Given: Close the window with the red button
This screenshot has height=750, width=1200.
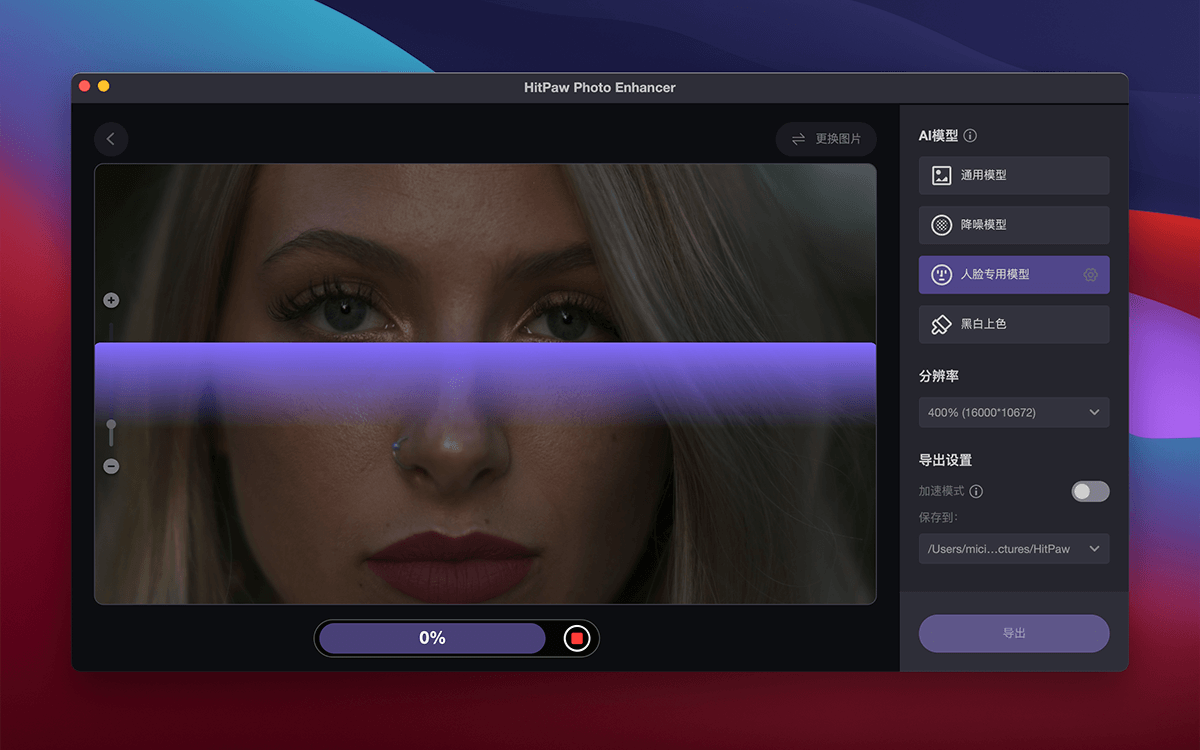Looking at the screenshot, I should (x=85, y=87).
